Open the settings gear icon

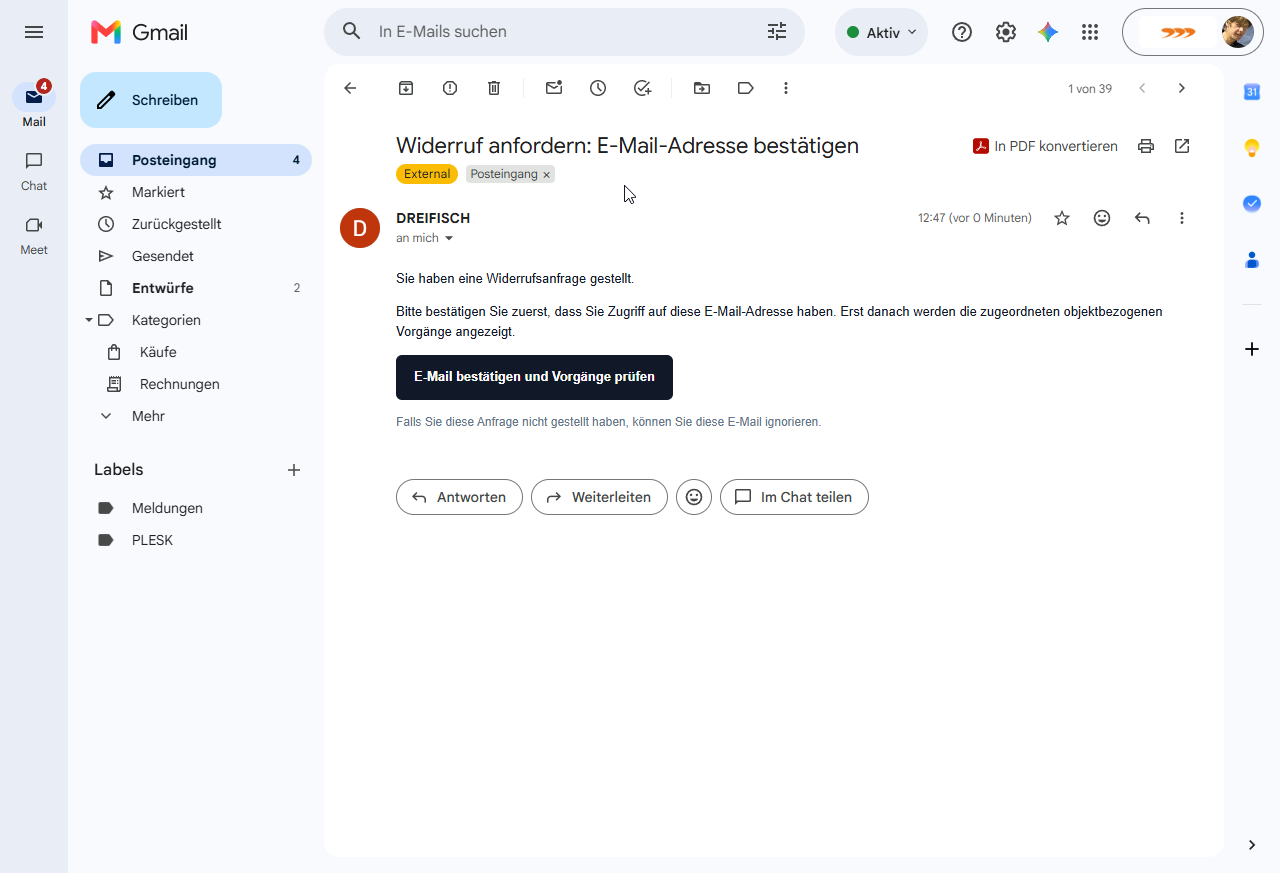(x=1006, y=32)
